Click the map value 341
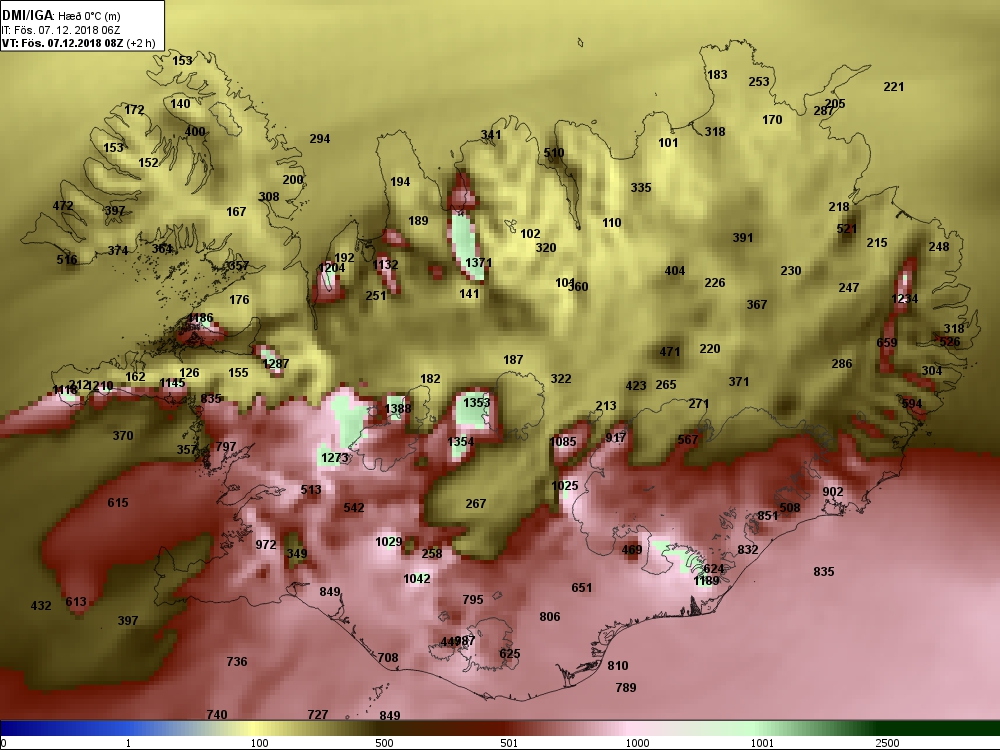1000x750 pixels. [x=491, y=135]
